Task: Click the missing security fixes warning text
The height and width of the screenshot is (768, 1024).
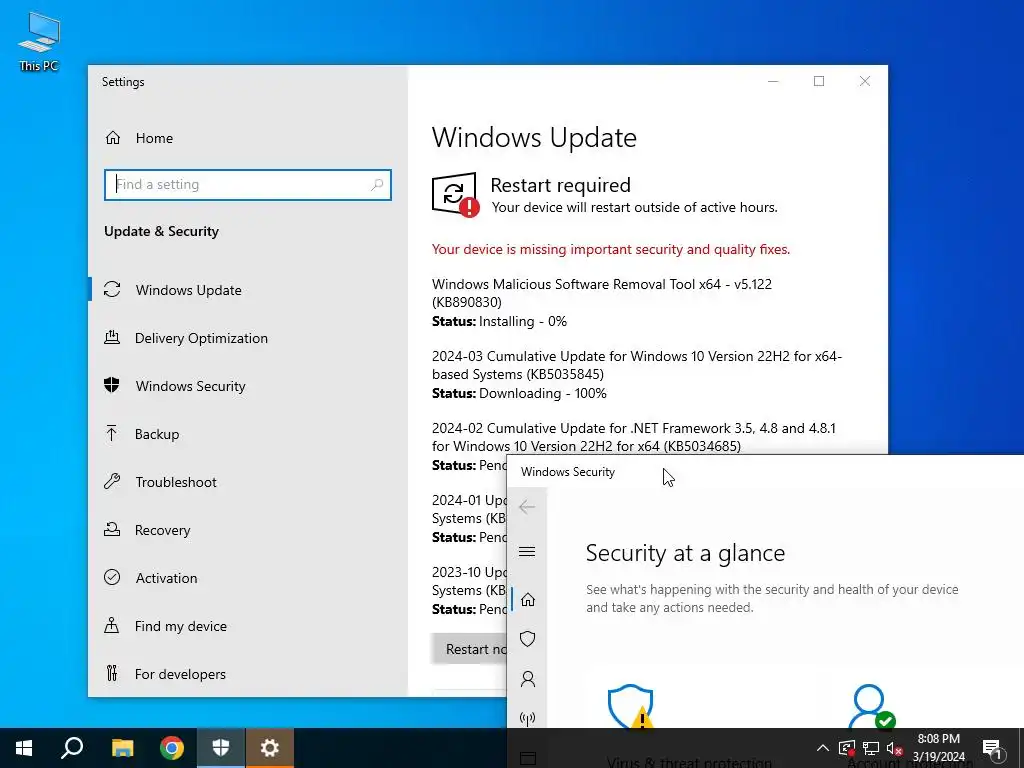Action: pyautogui.click(x=611, y=249)
